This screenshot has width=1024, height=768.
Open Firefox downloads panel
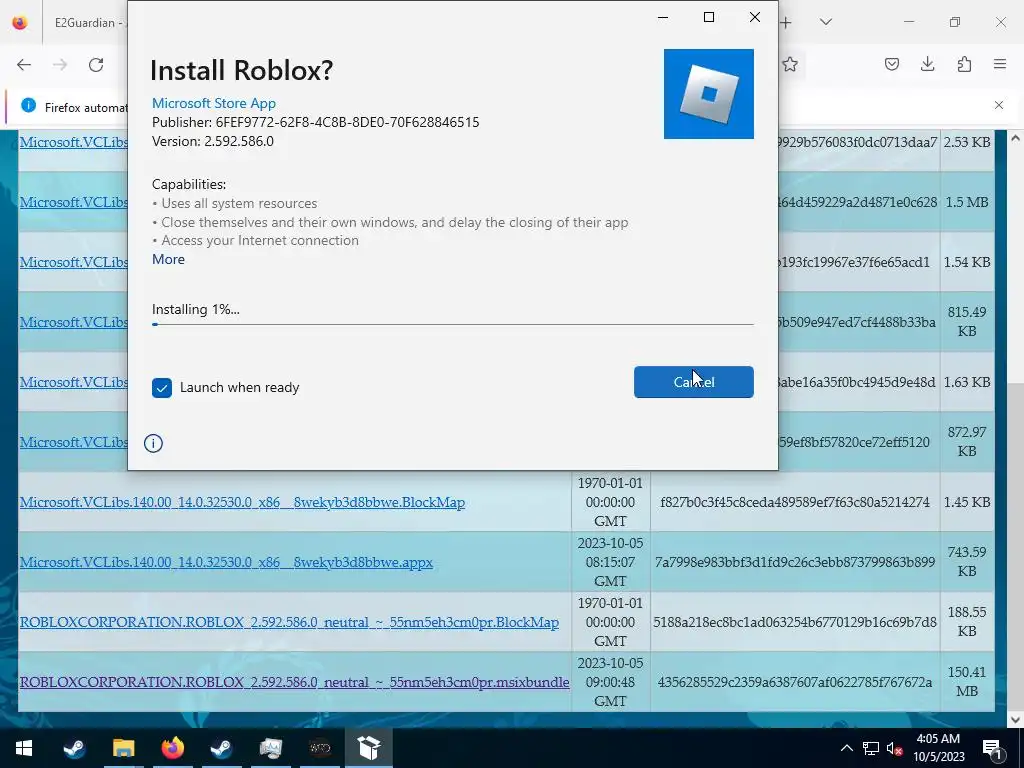tap(927, 64)
